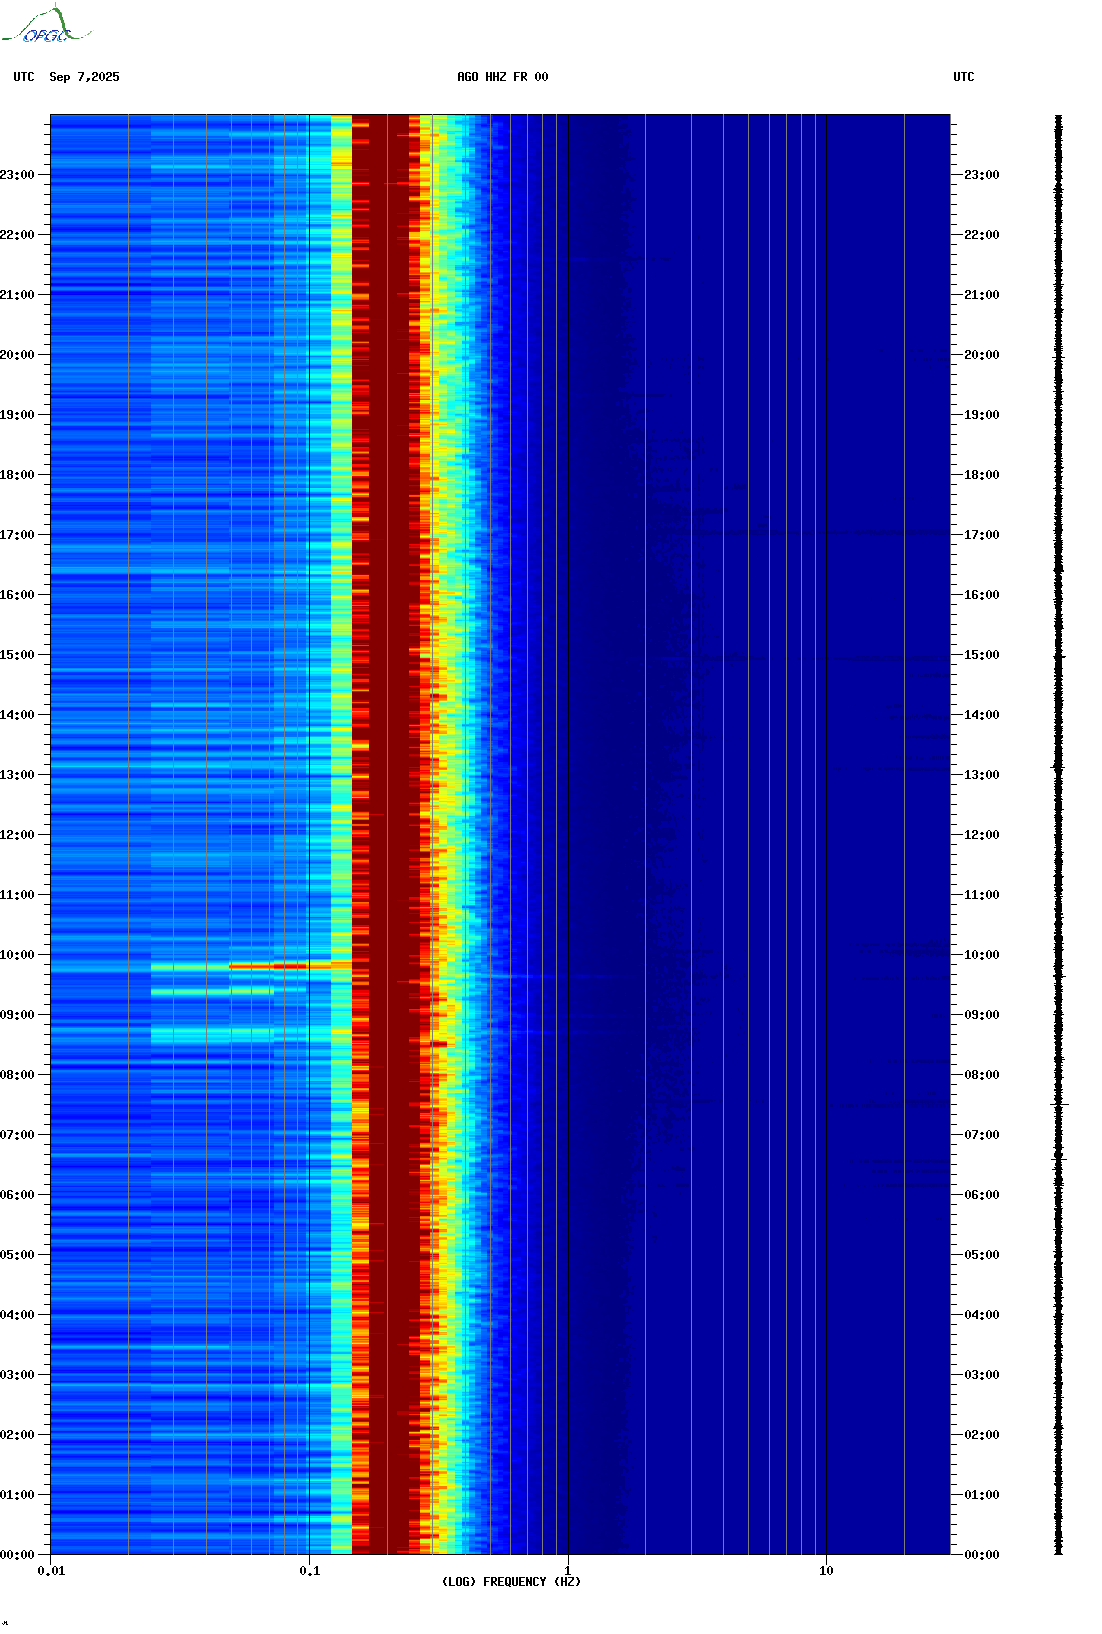Click the '1' Hz frequency axis label
1102x1634 pixels.
coord(568,1571)
